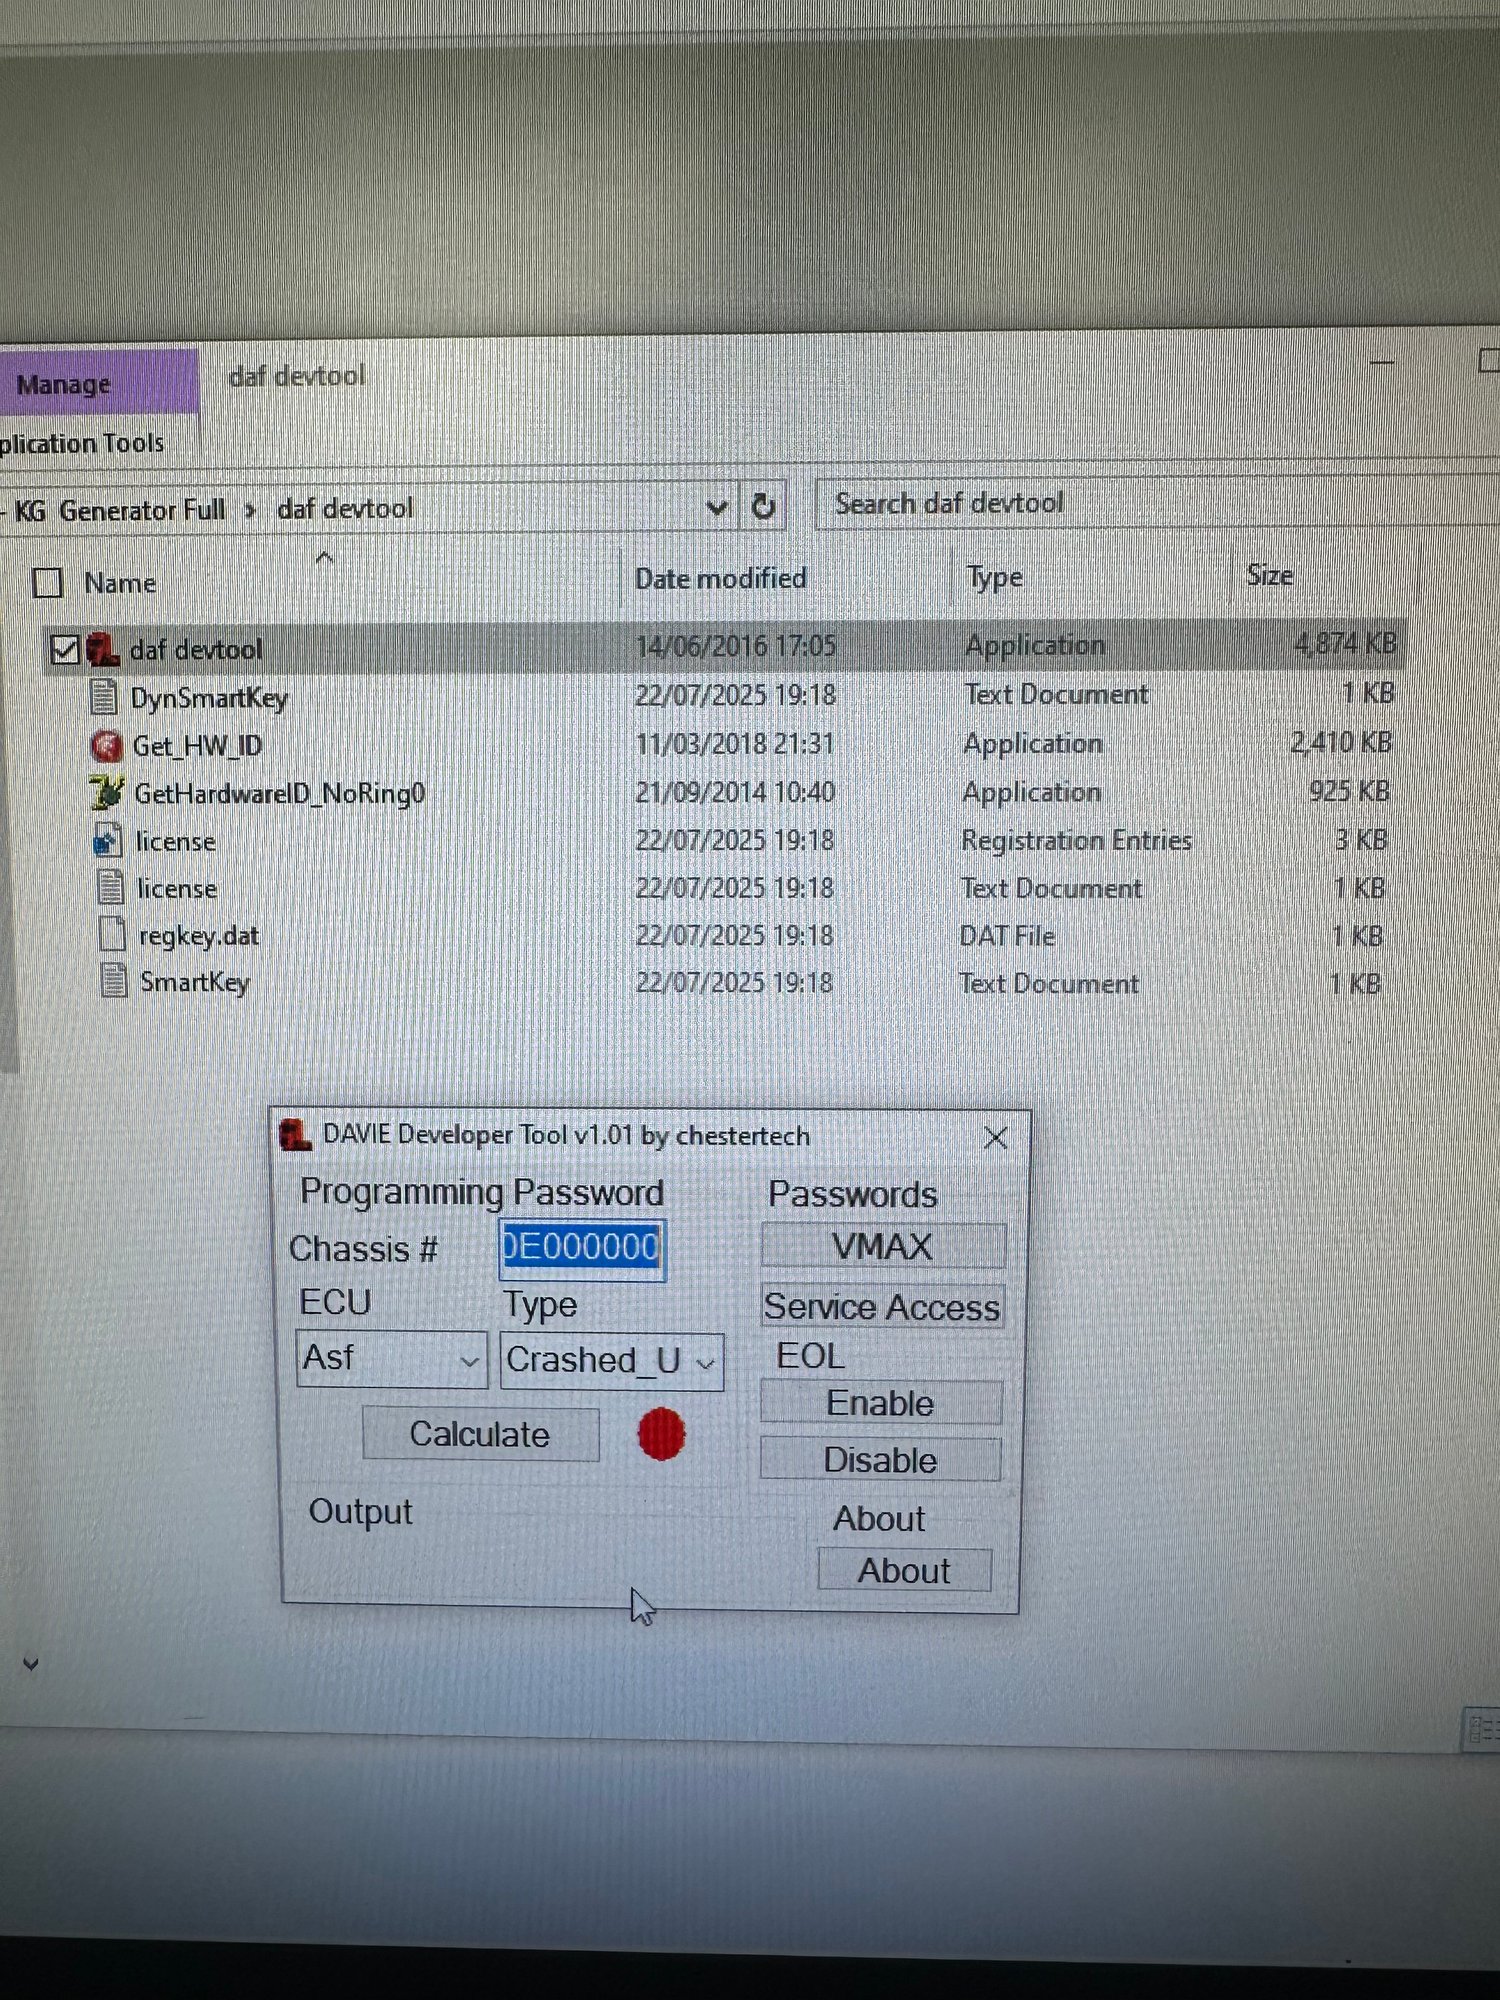The height and width of the screenshot is (2000, 1500).
Task: Click the EOL Disable button
Action: point(880,1460)
